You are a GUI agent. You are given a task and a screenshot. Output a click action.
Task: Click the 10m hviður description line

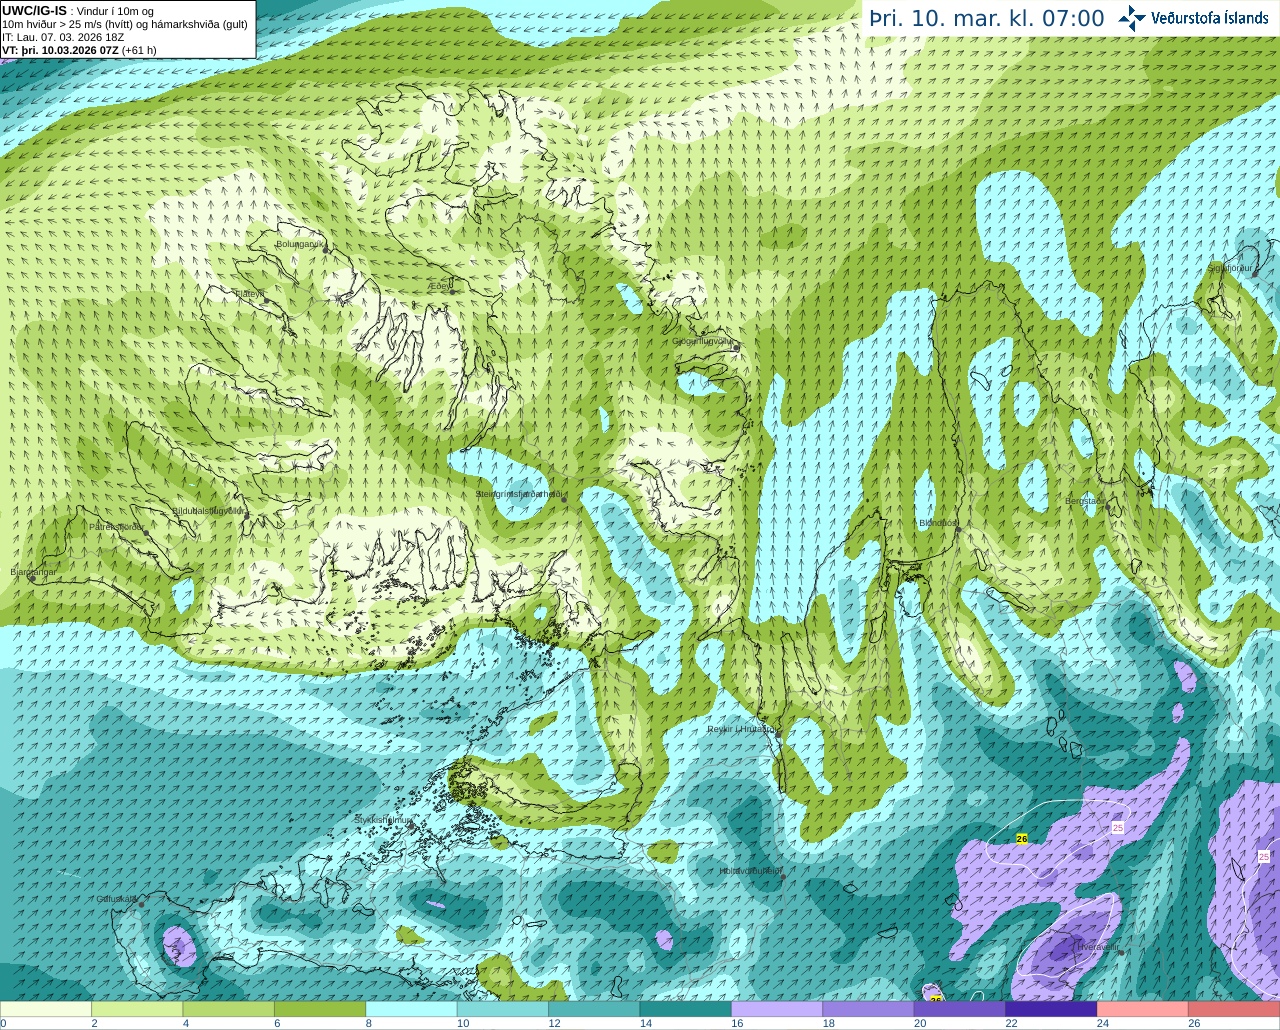click(x=125, y=24)
